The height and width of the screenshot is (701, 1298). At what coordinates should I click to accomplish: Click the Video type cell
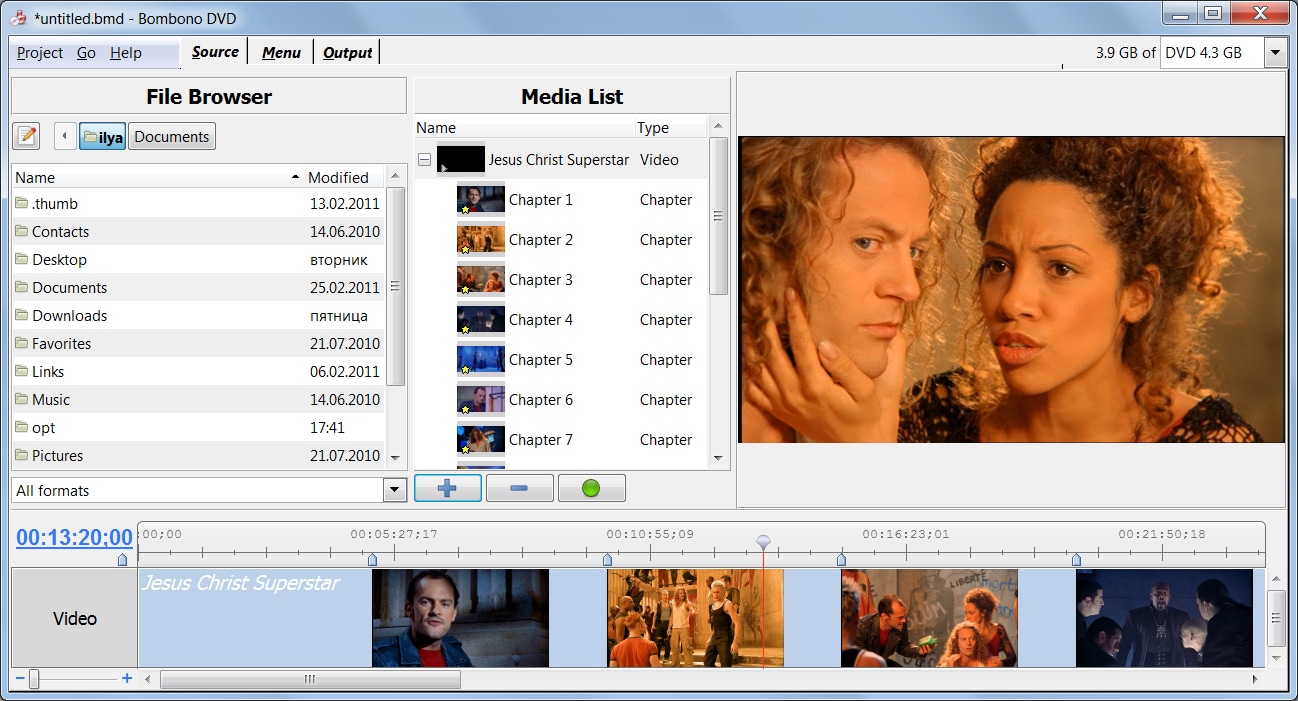659,159
